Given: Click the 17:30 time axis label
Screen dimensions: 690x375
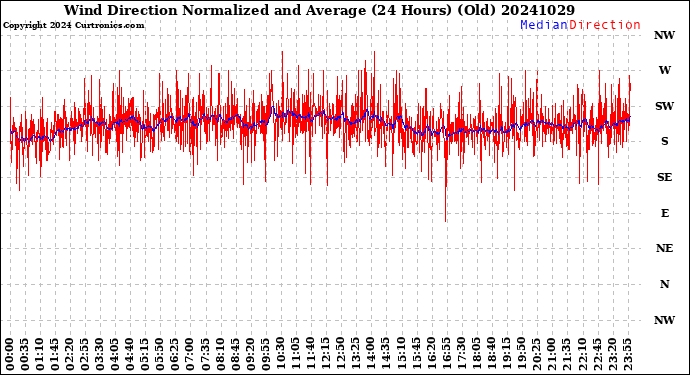Looking at the screenshot, I should (x=461, y=354).
